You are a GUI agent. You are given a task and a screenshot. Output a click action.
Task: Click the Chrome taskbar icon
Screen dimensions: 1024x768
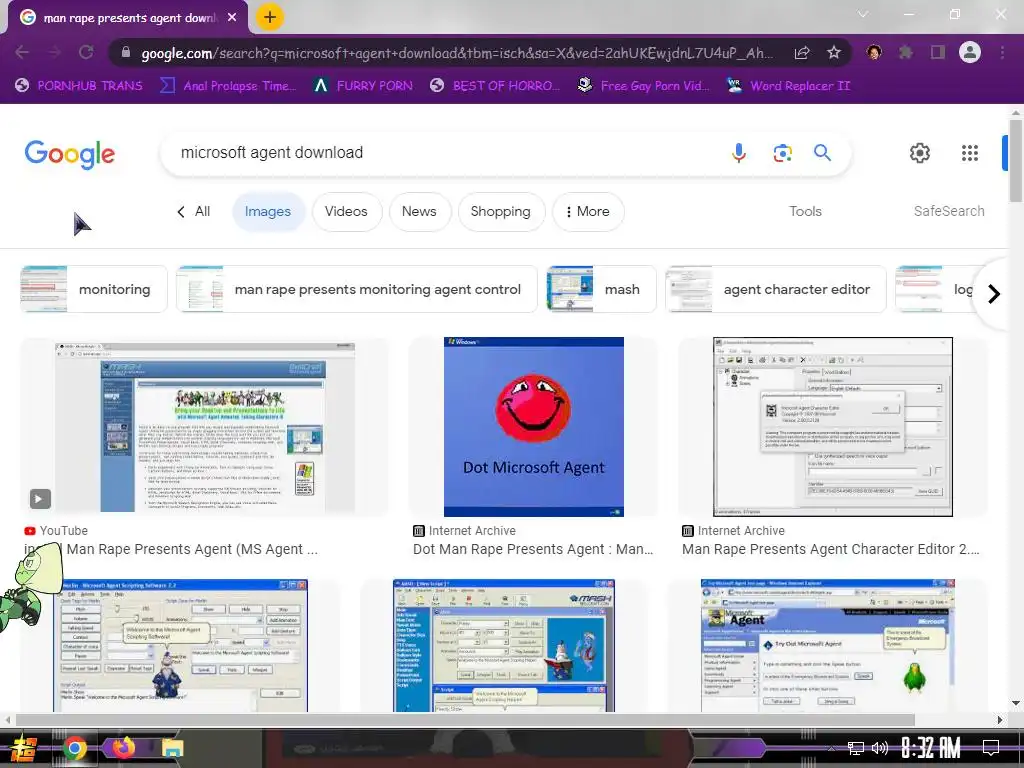click(x=74, y=748)
